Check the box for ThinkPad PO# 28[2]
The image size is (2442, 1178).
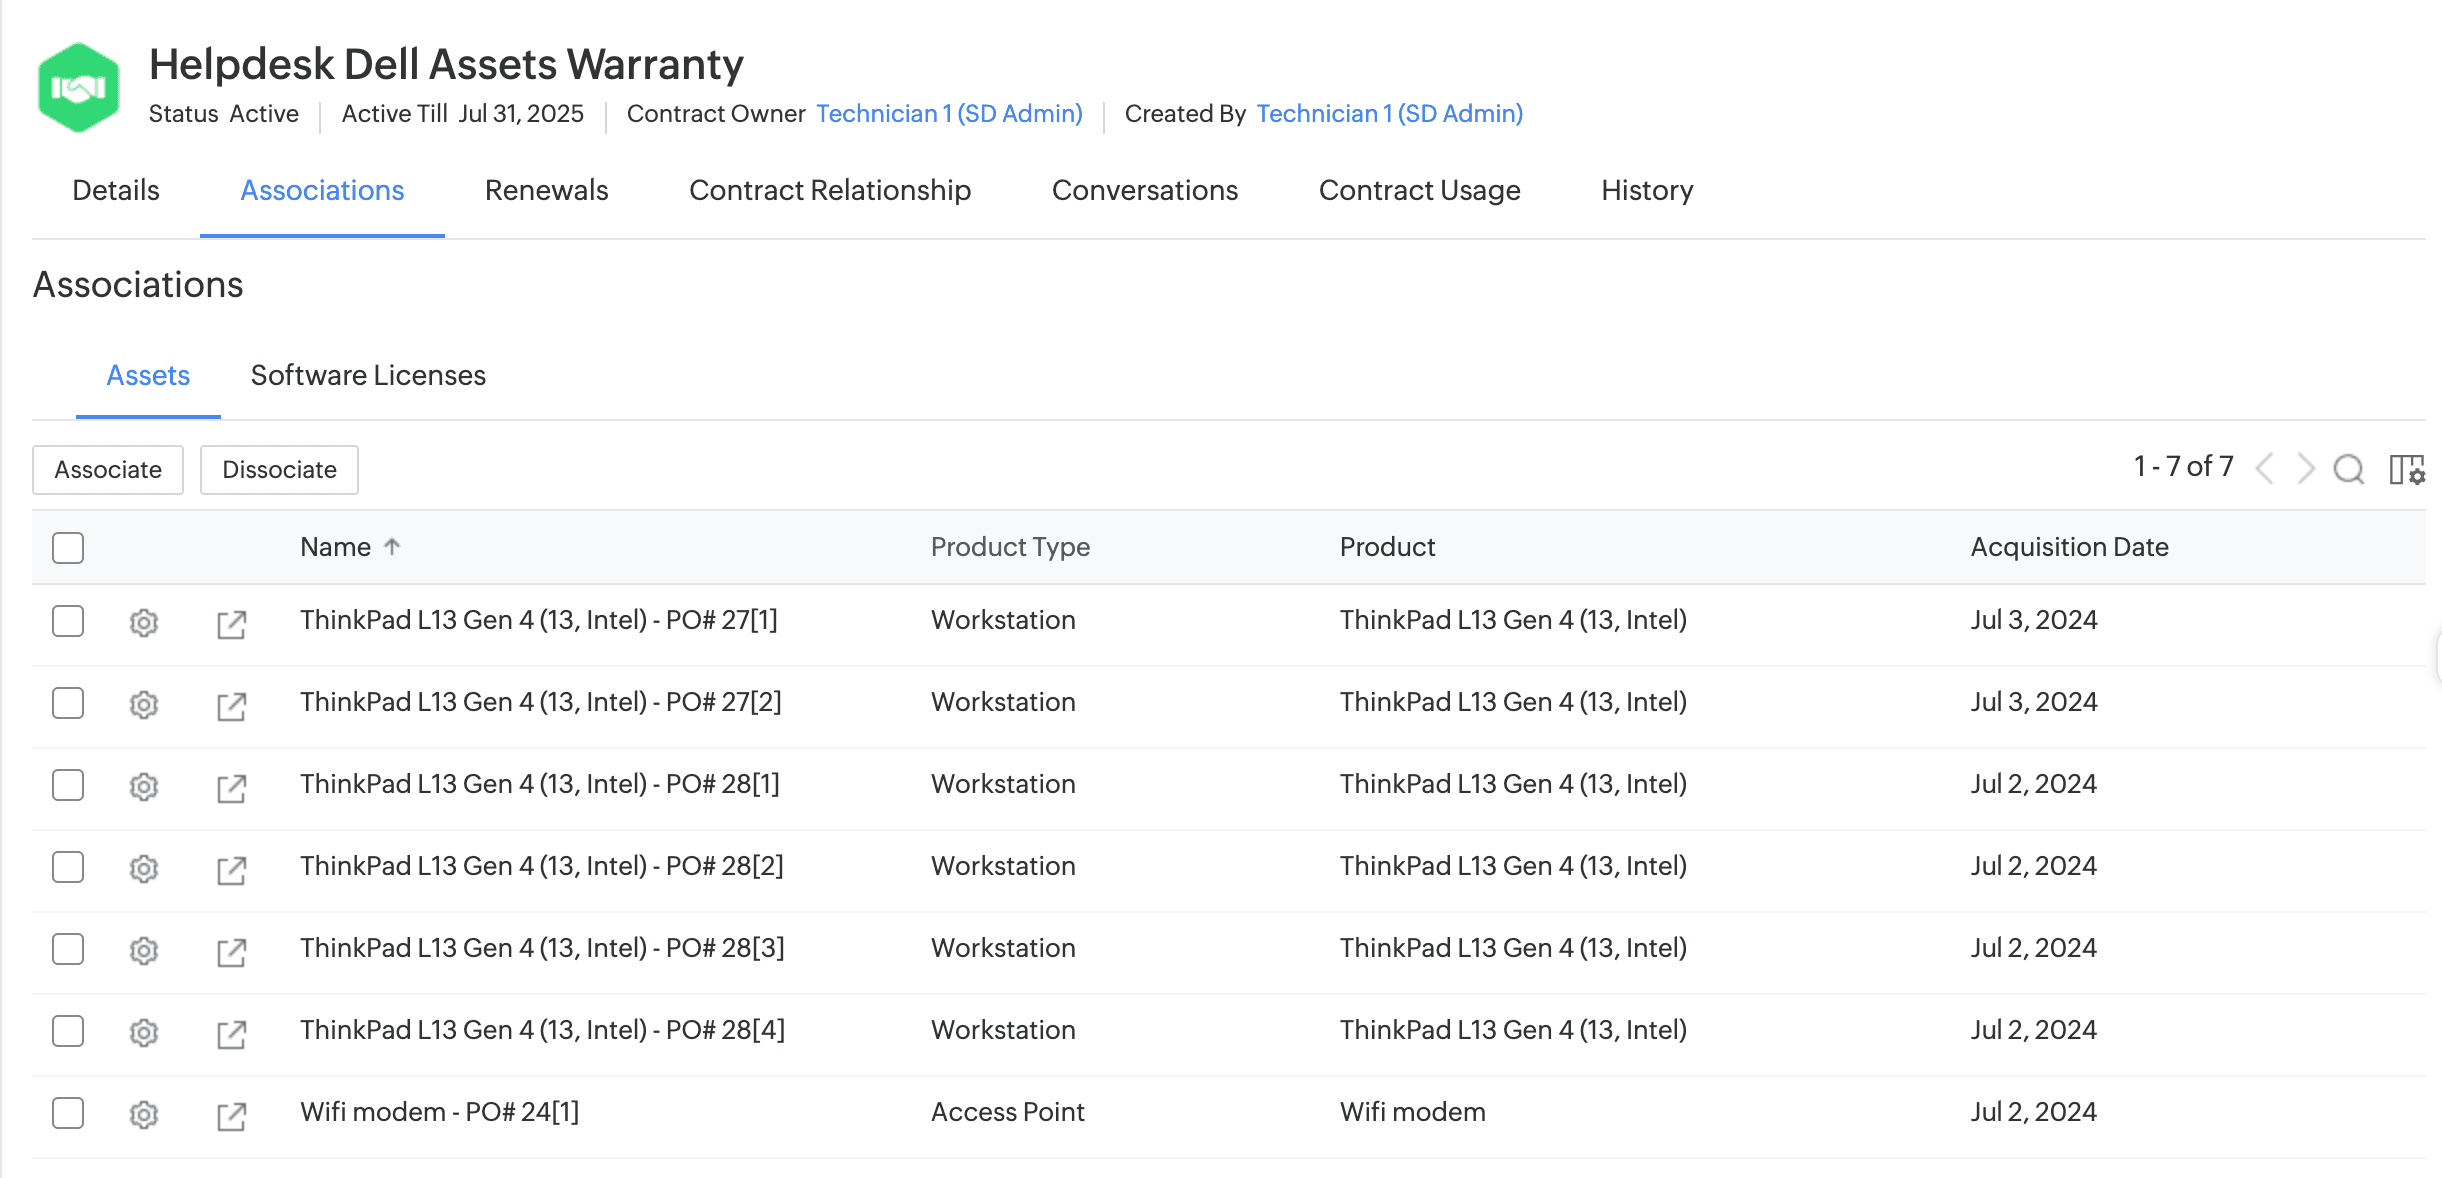[x=68, y=866]
